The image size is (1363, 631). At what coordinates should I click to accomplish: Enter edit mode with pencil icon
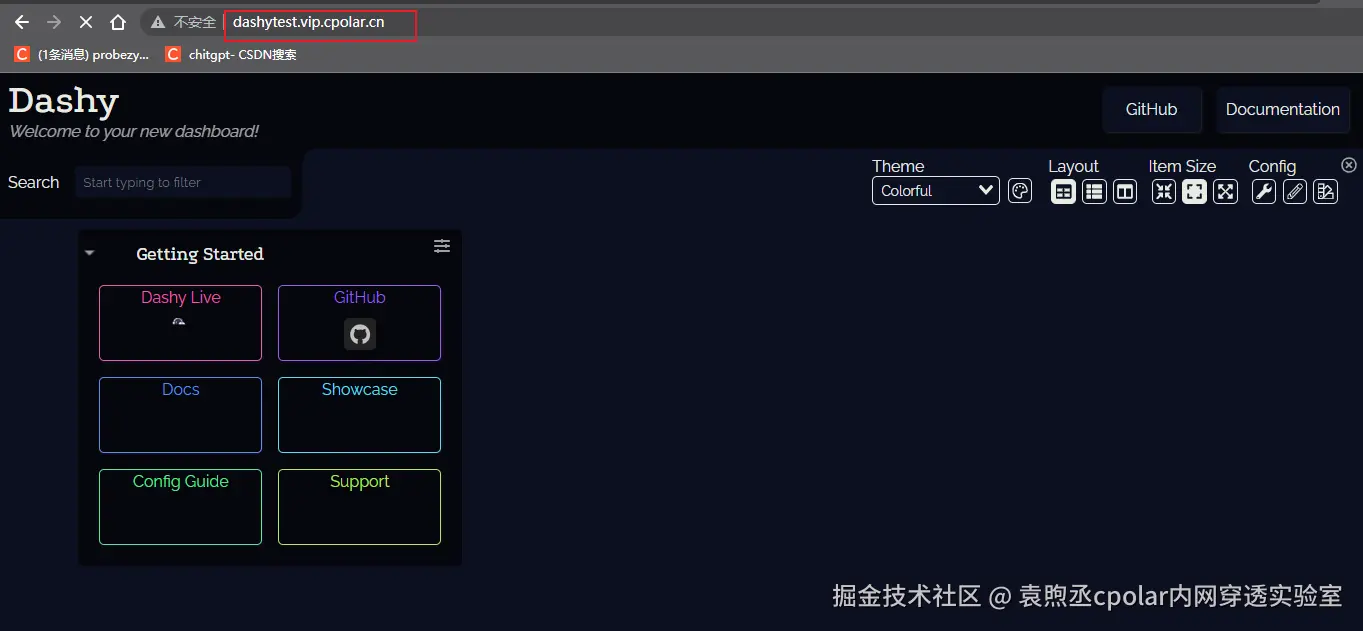[1295, 191]
